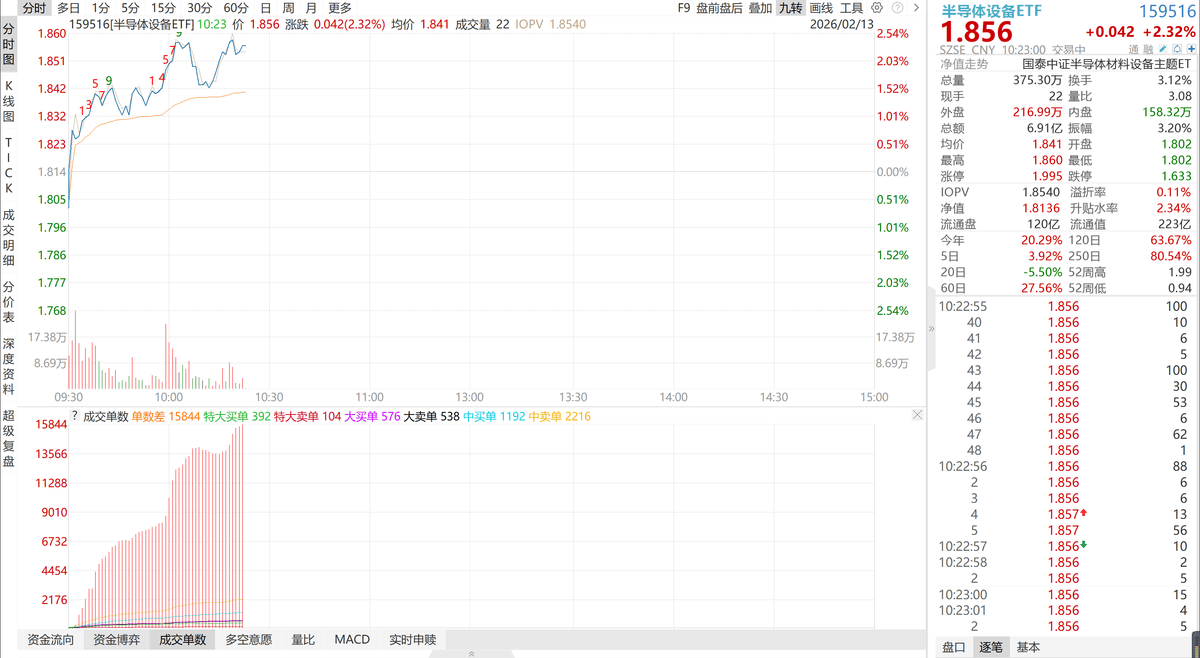The height and width of the screenshot is (658, 1200).
Task: Expand bottom panel with double-chevron icon
Action: point(470,653)
